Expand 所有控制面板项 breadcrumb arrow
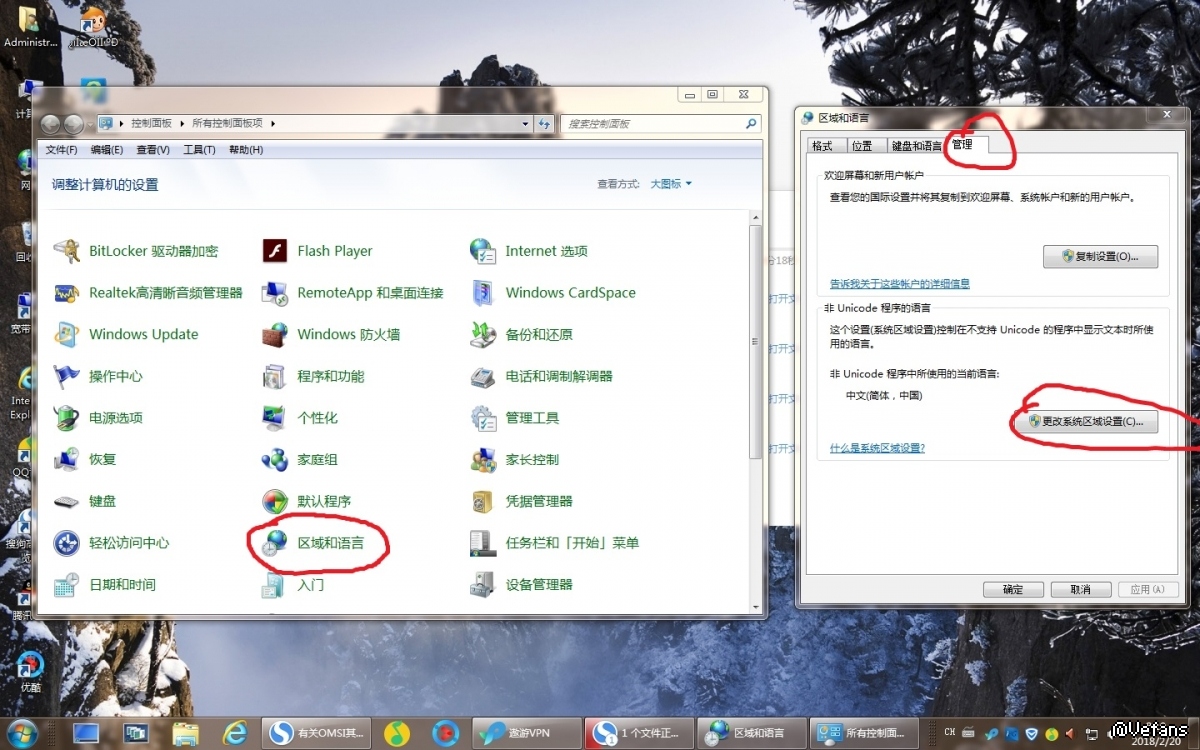Viewport: 1200px width, 750px height. point(272,124)
